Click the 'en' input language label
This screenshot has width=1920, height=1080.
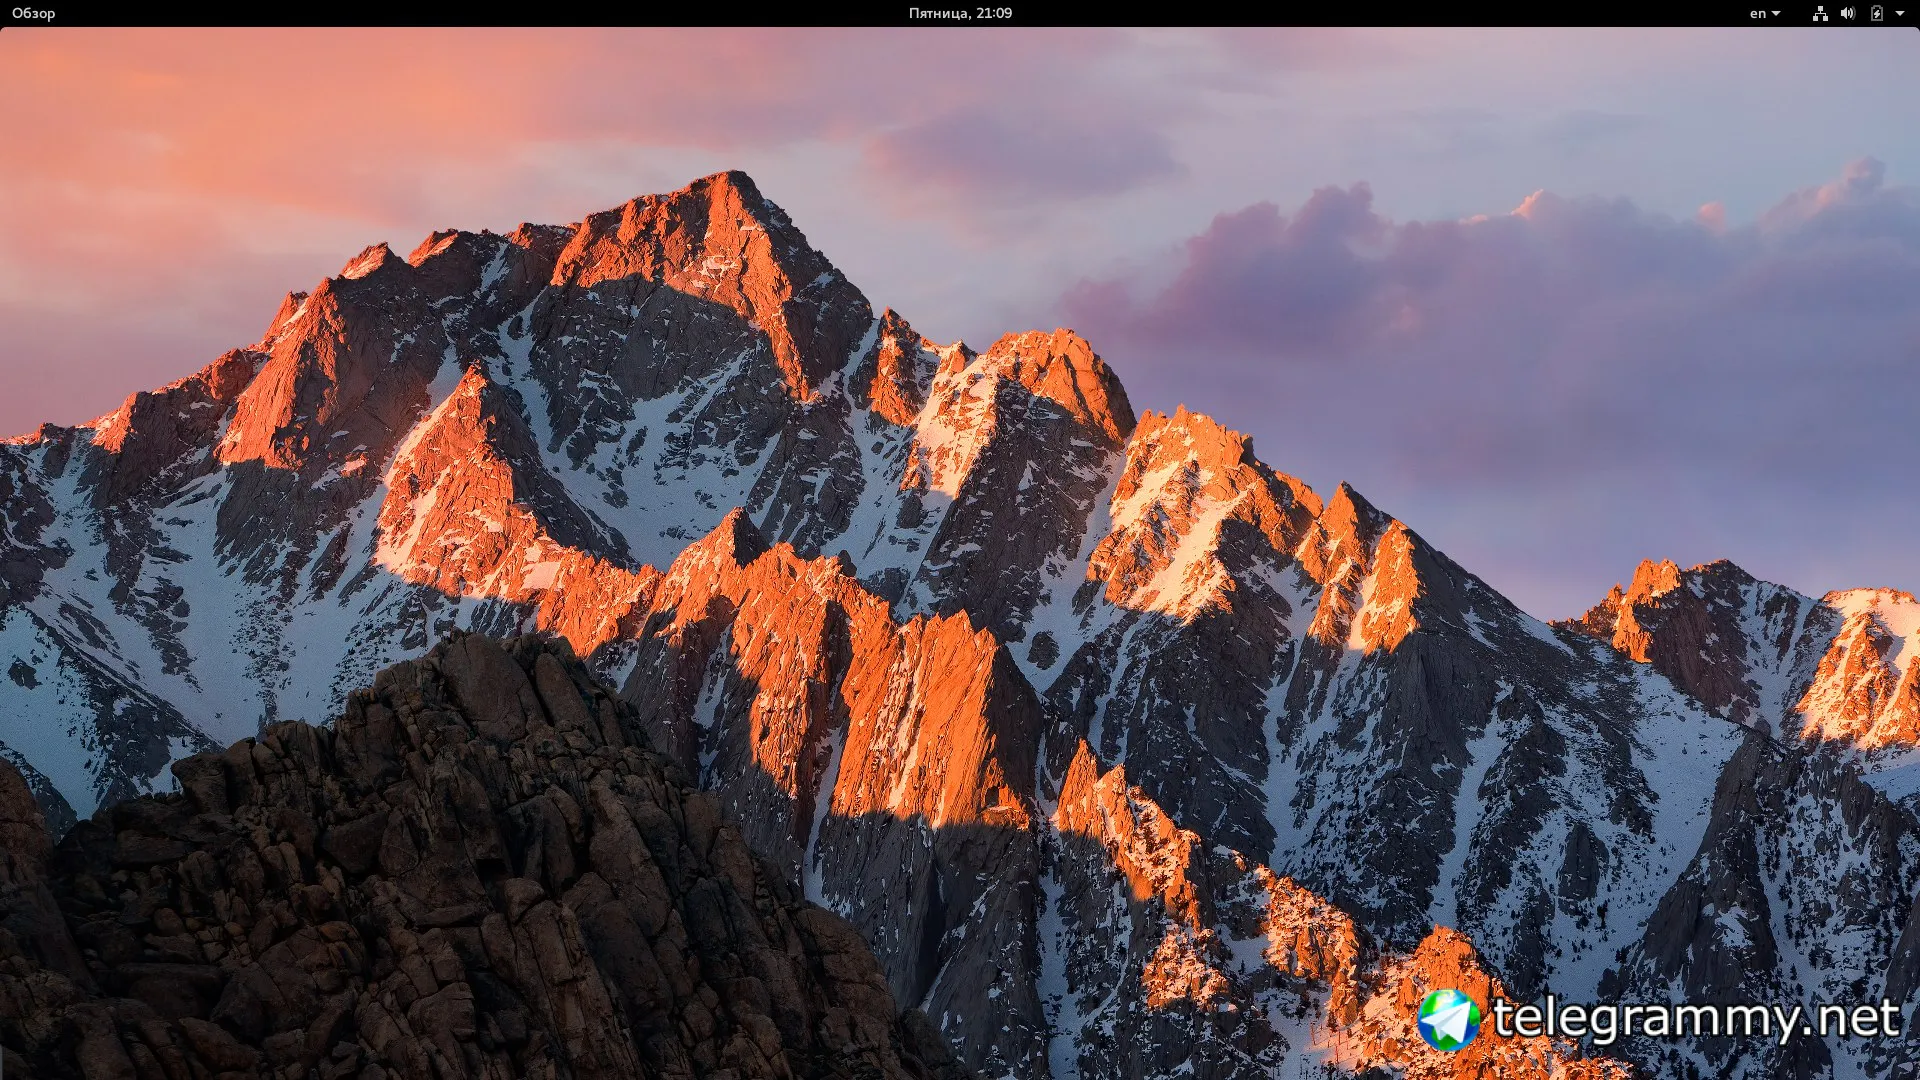tap(1757, 13)
